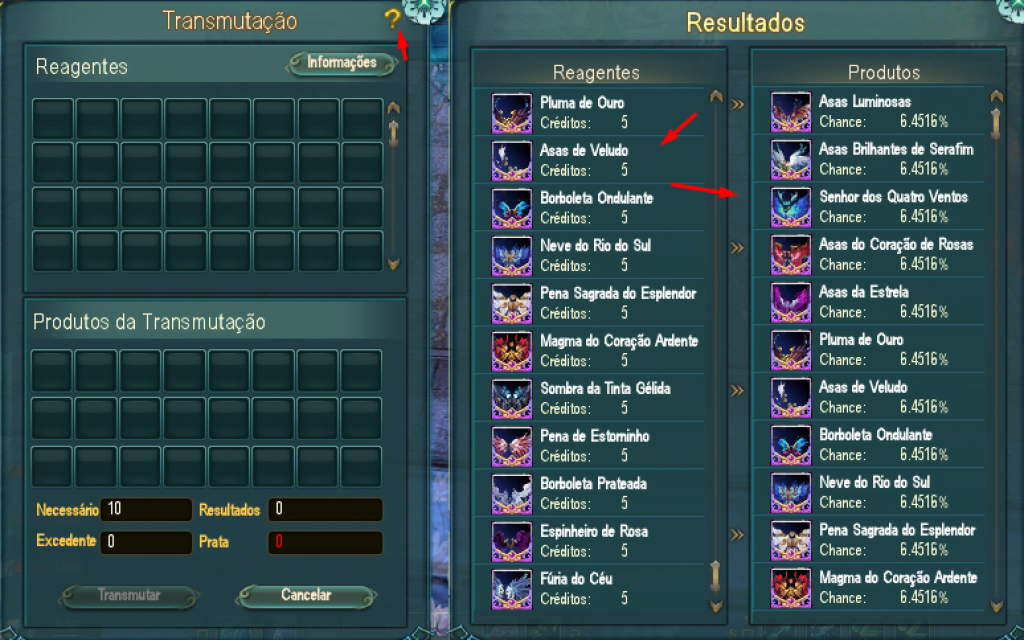Click the up arrow of Reagentes slot scrollbar
This screenshot has width=1024, height=640.
click(393, 108)
